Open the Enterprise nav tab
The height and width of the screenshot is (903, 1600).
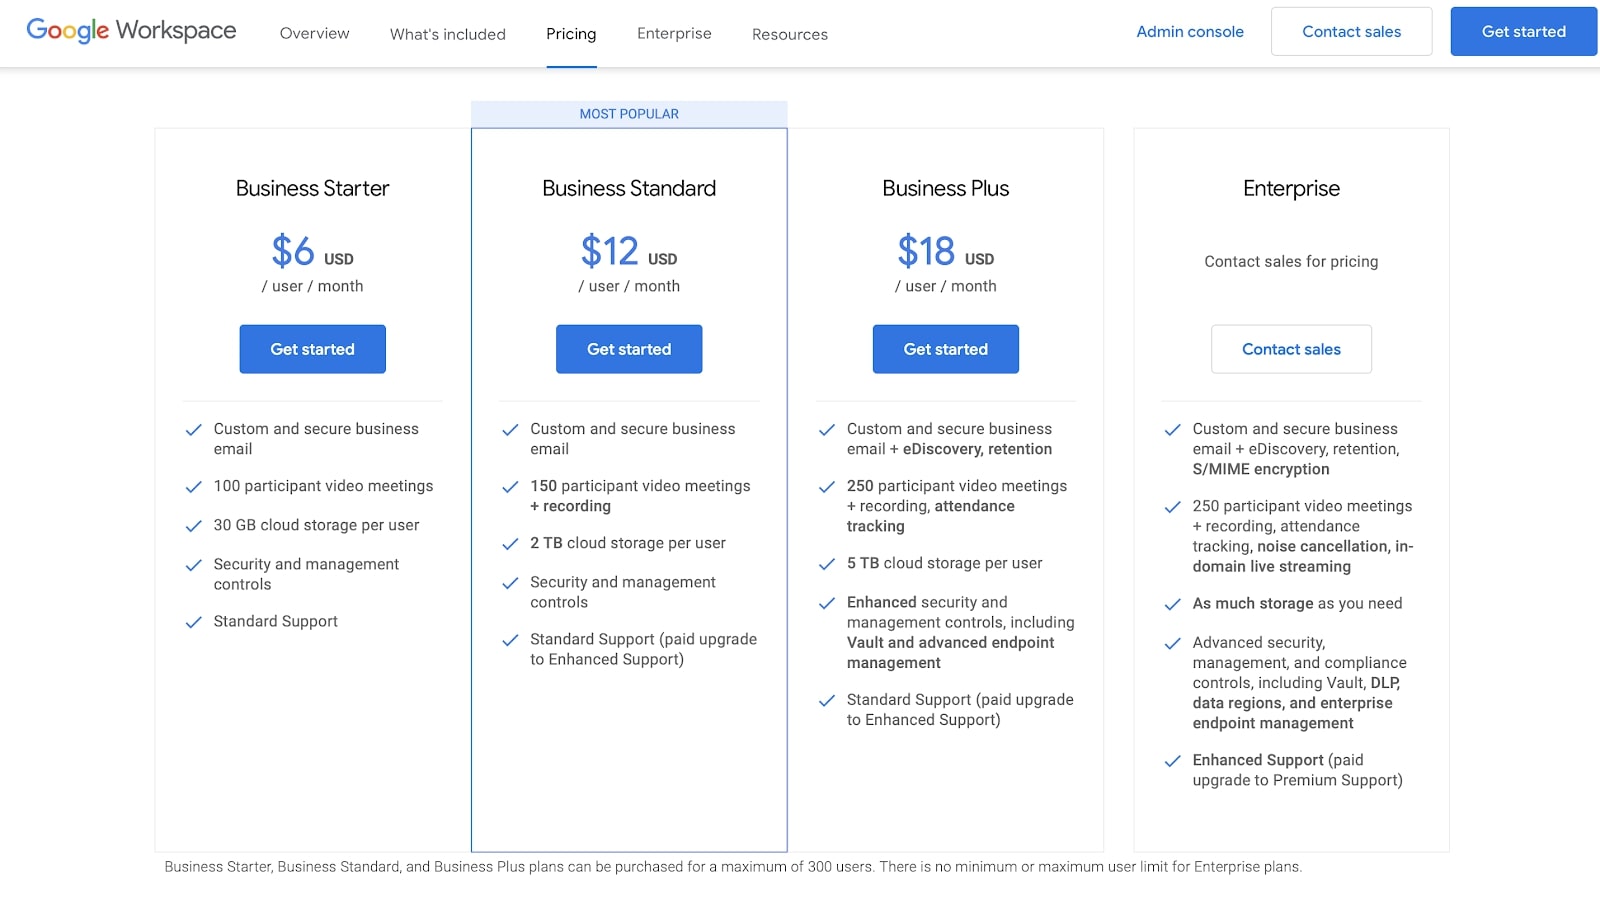[x=674, y=34]
